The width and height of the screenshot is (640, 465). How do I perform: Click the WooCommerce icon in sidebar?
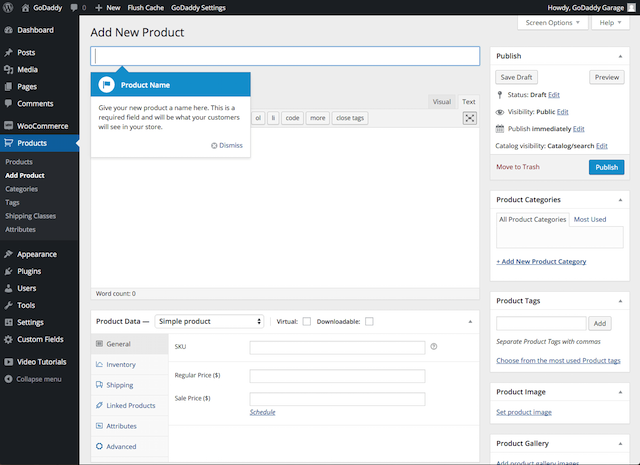pos(8,126)
